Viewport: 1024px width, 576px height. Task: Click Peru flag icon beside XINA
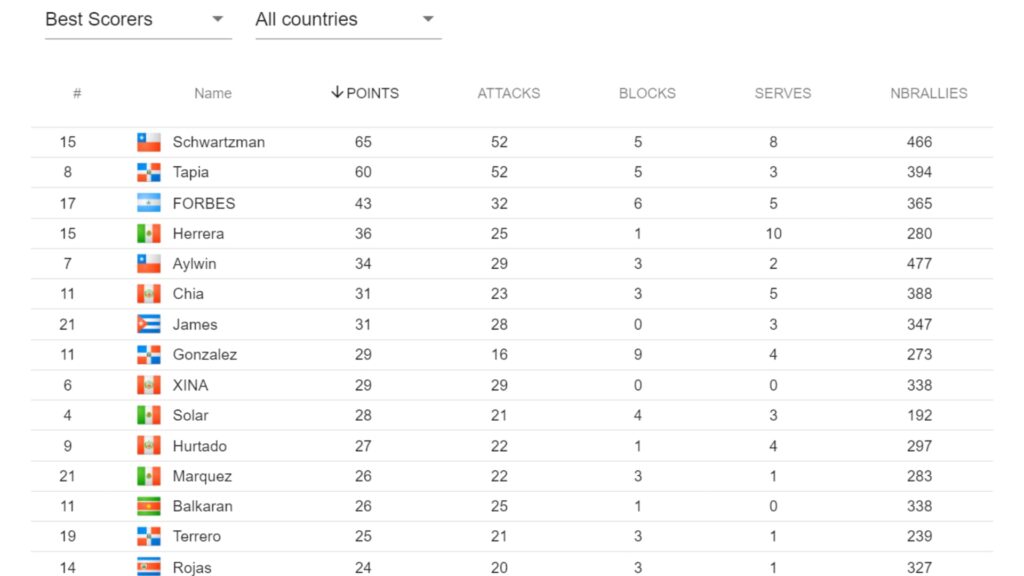click(149, 385)
